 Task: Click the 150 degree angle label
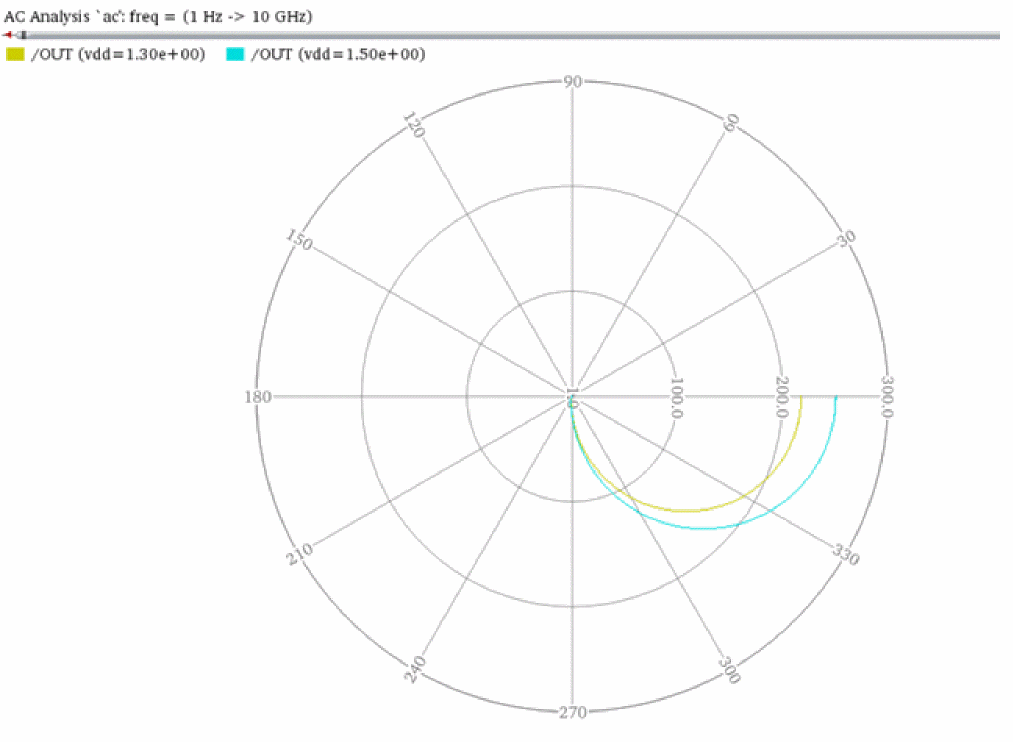pyautogui.click(x=299, y=240)
